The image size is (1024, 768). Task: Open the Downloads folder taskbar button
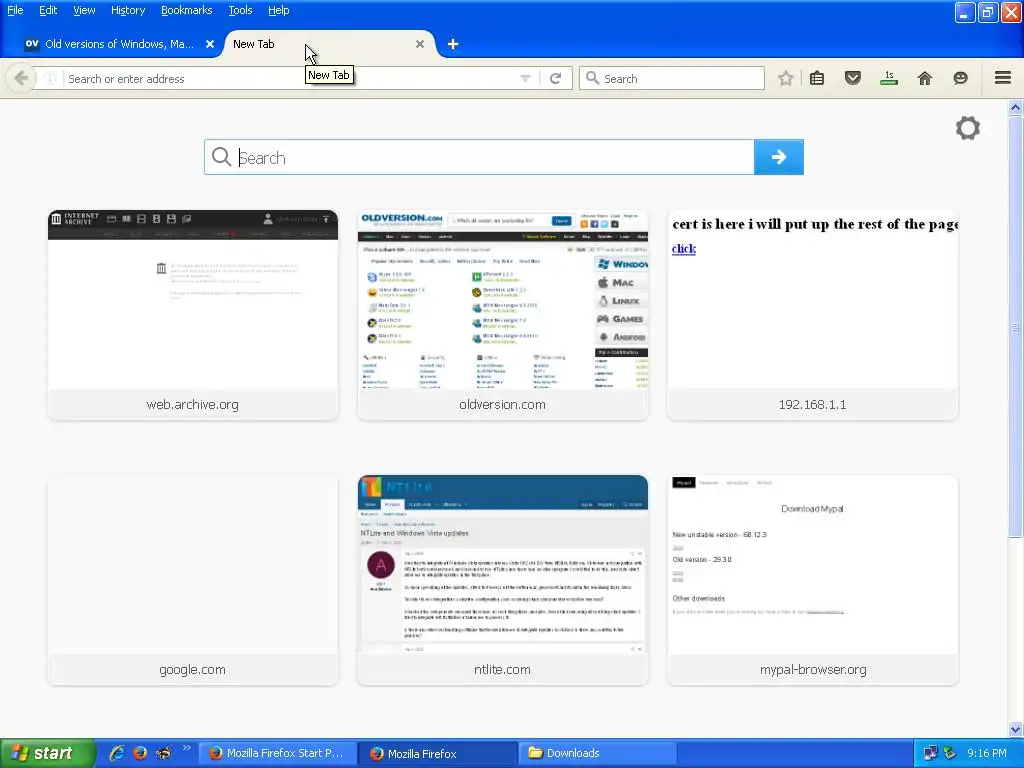point(598,753)
